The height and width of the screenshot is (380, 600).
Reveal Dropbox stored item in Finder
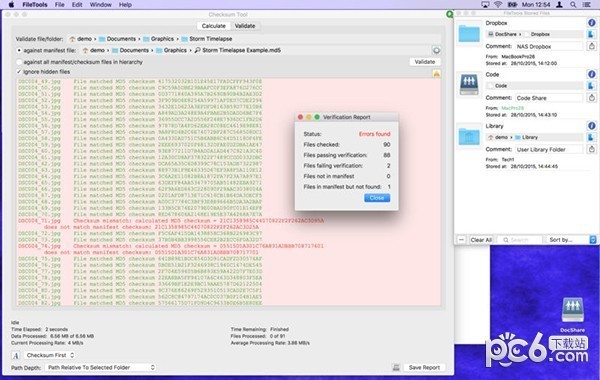click(592, 34)
